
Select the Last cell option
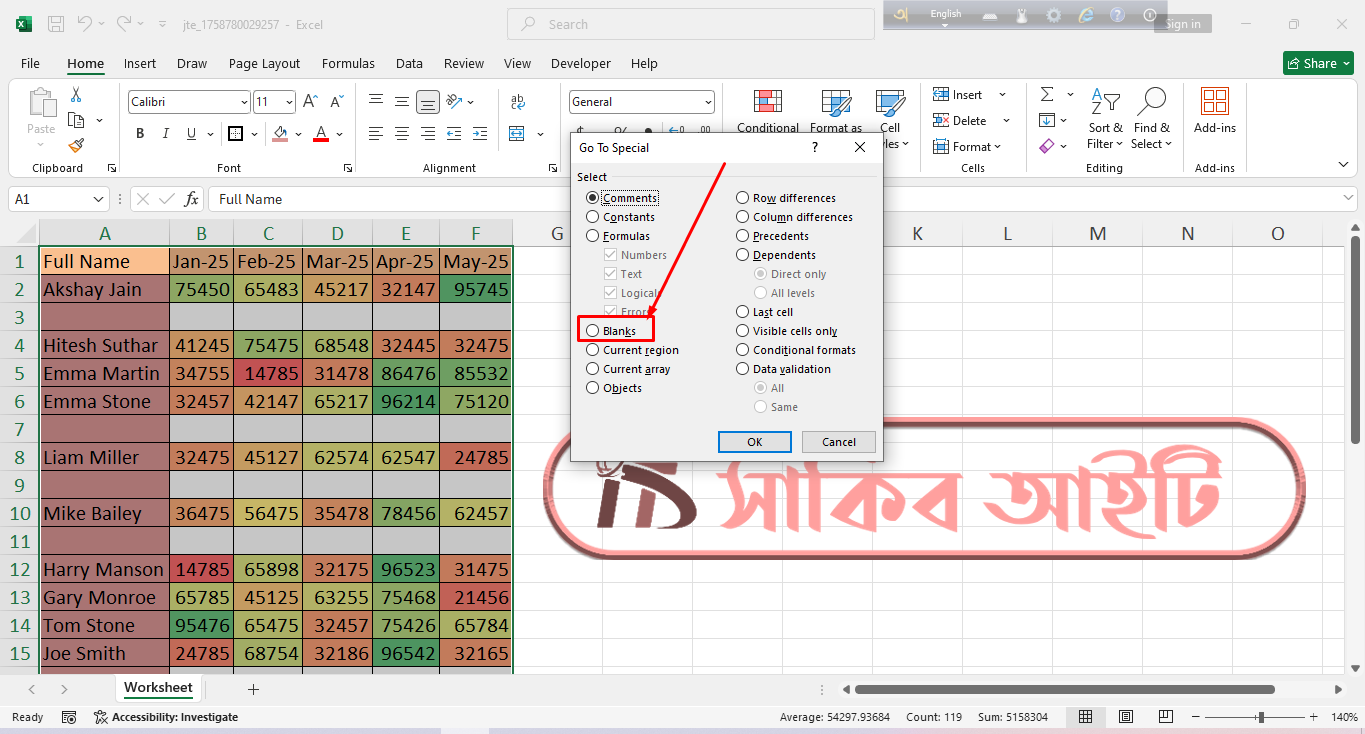[742, 311]
